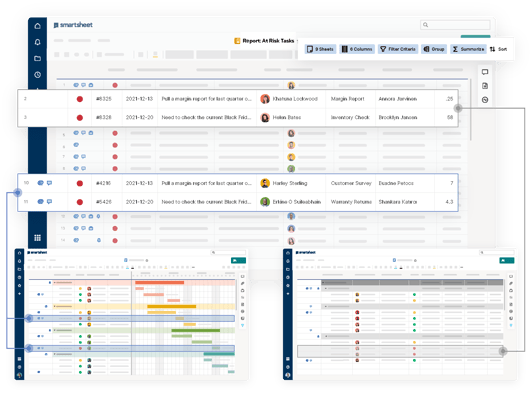Select the "Margin Report" cell
Viewport: 531px width, 396px height.
pos(350,99)
